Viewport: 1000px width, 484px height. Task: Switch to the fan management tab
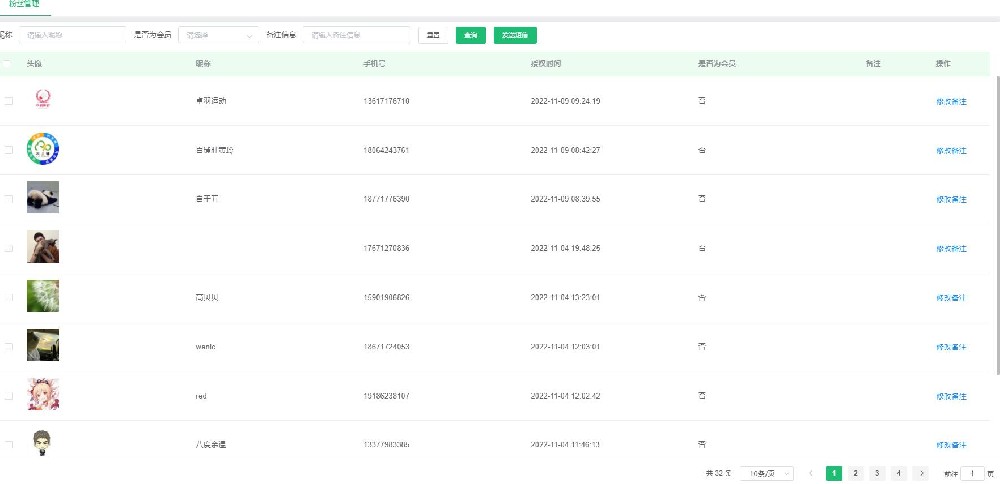[26, 5]
